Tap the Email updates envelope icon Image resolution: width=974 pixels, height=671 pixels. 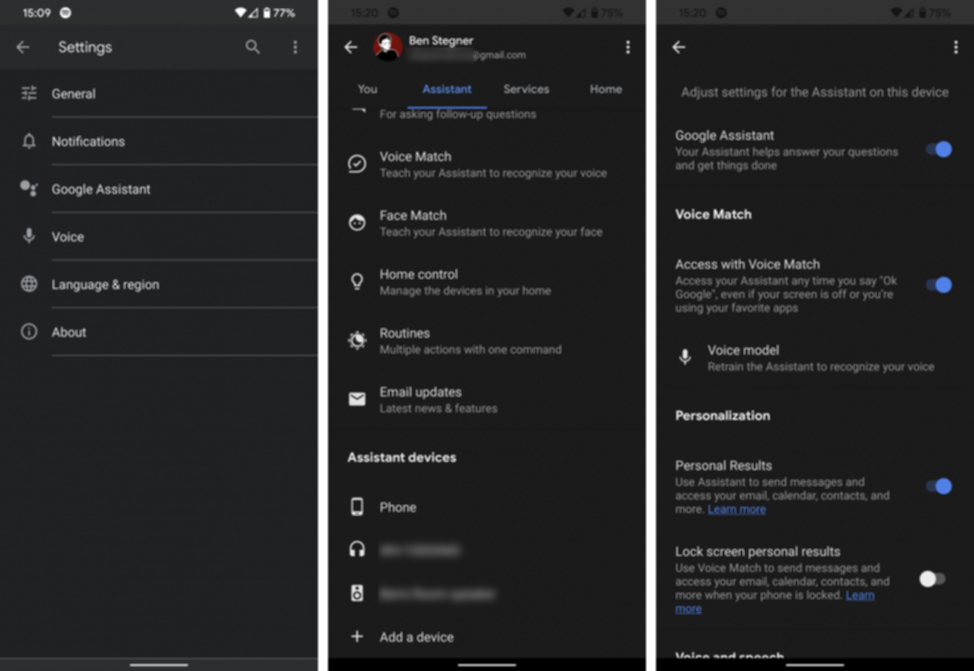(x=357, y=399)
